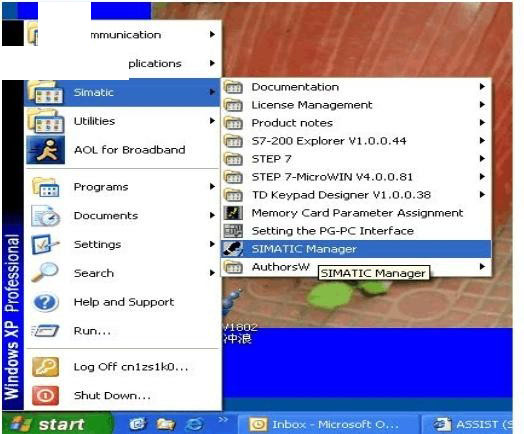Click the Documents icon
The height and width of the screenshot is (434, 524).
(x=46, y=216)
